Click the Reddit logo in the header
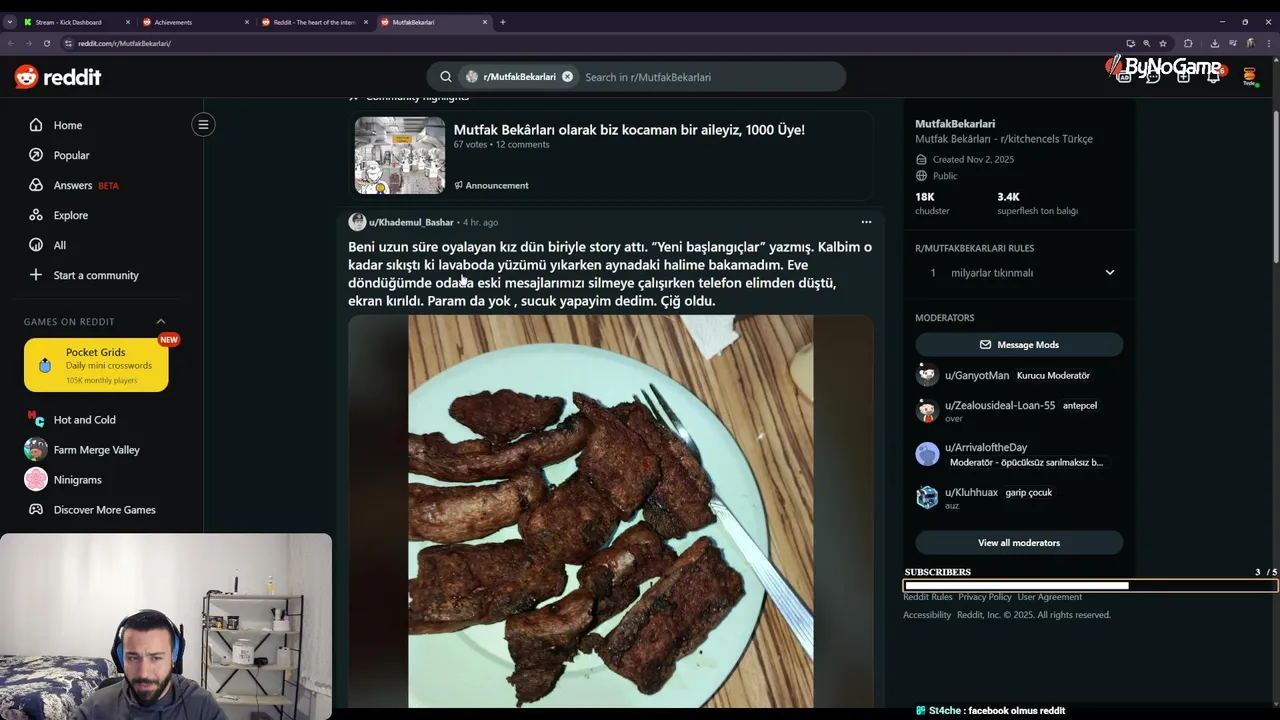 (58, 77)
